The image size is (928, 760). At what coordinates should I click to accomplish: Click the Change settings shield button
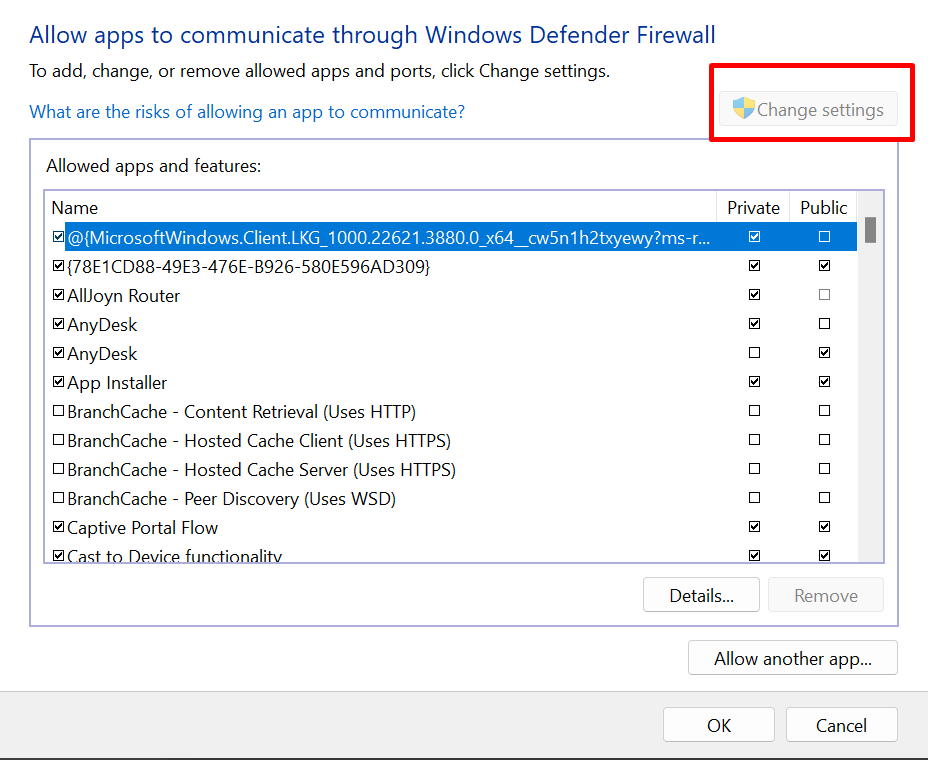point(808,110)
